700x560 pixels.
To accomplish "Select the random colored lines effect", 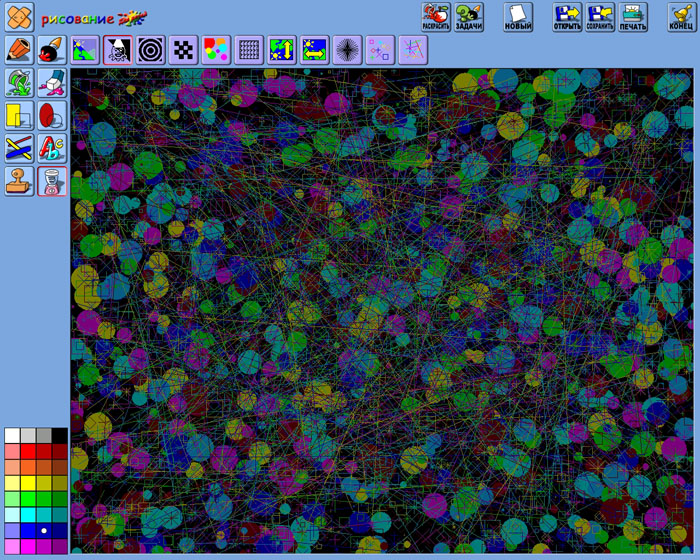I will tap(413, 50).
